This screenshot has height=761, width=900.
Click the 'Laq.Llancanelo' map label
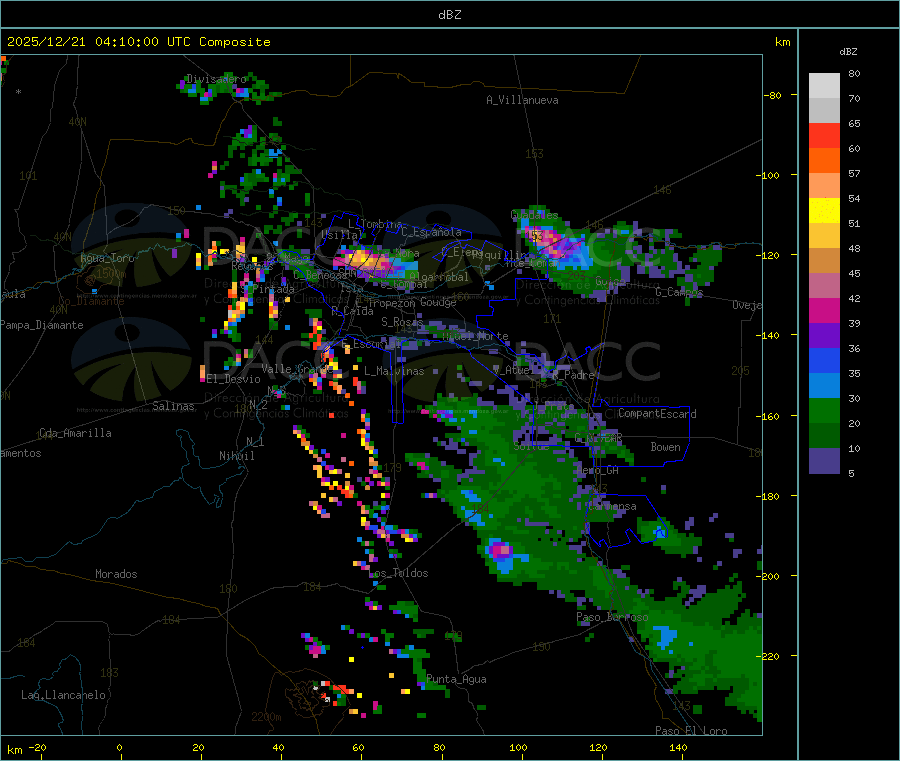tap(63, 695)
